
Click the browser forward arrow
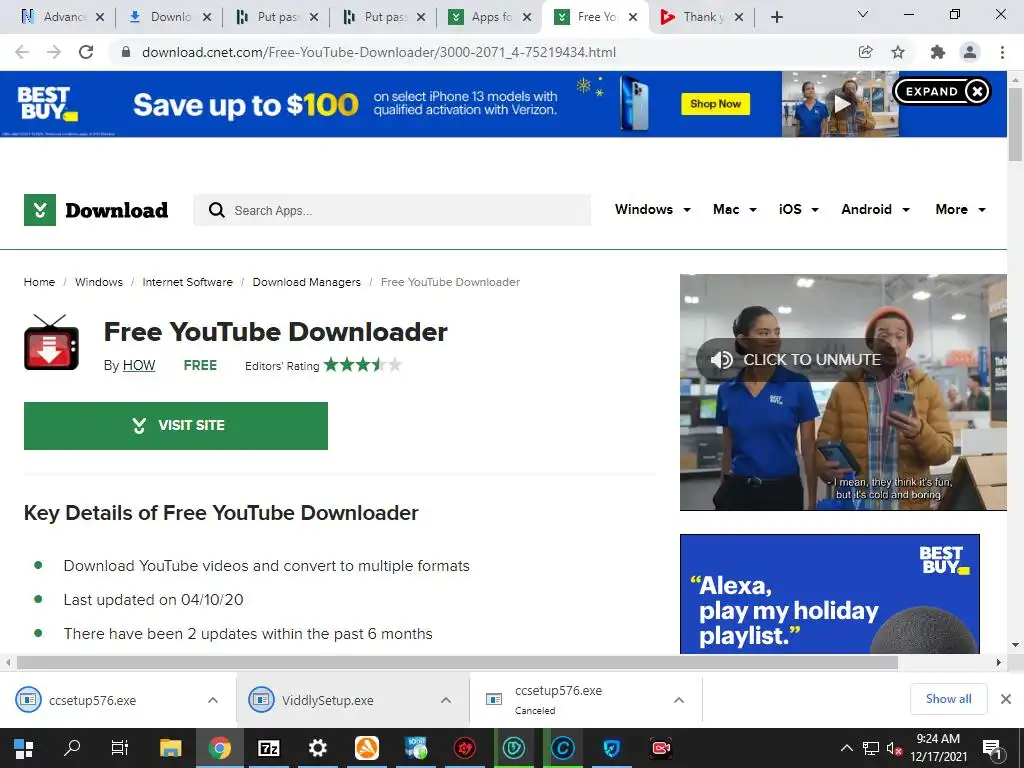click(x=54, y=52)
